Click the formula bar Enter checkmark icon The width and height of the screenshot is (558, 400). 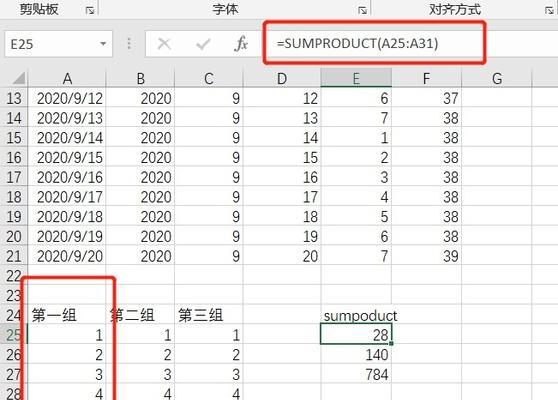coord(203,44)
